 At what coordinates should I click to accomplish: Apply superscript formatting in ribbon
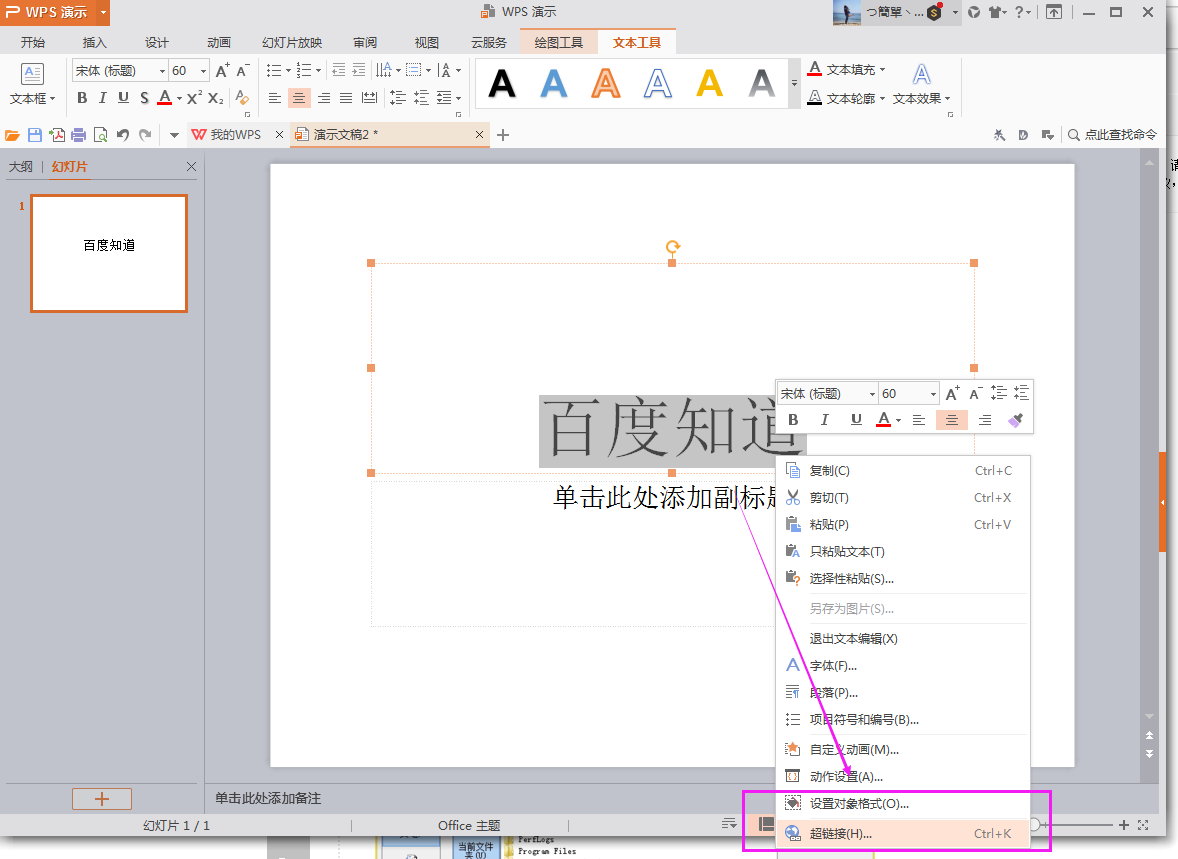point(194,98)
